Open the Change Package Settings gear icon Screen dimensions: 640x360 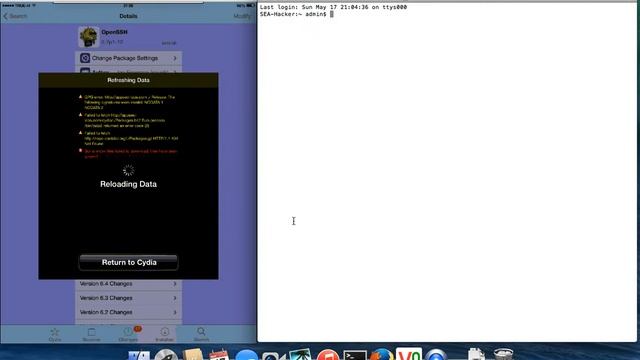[x=85, y=58]
